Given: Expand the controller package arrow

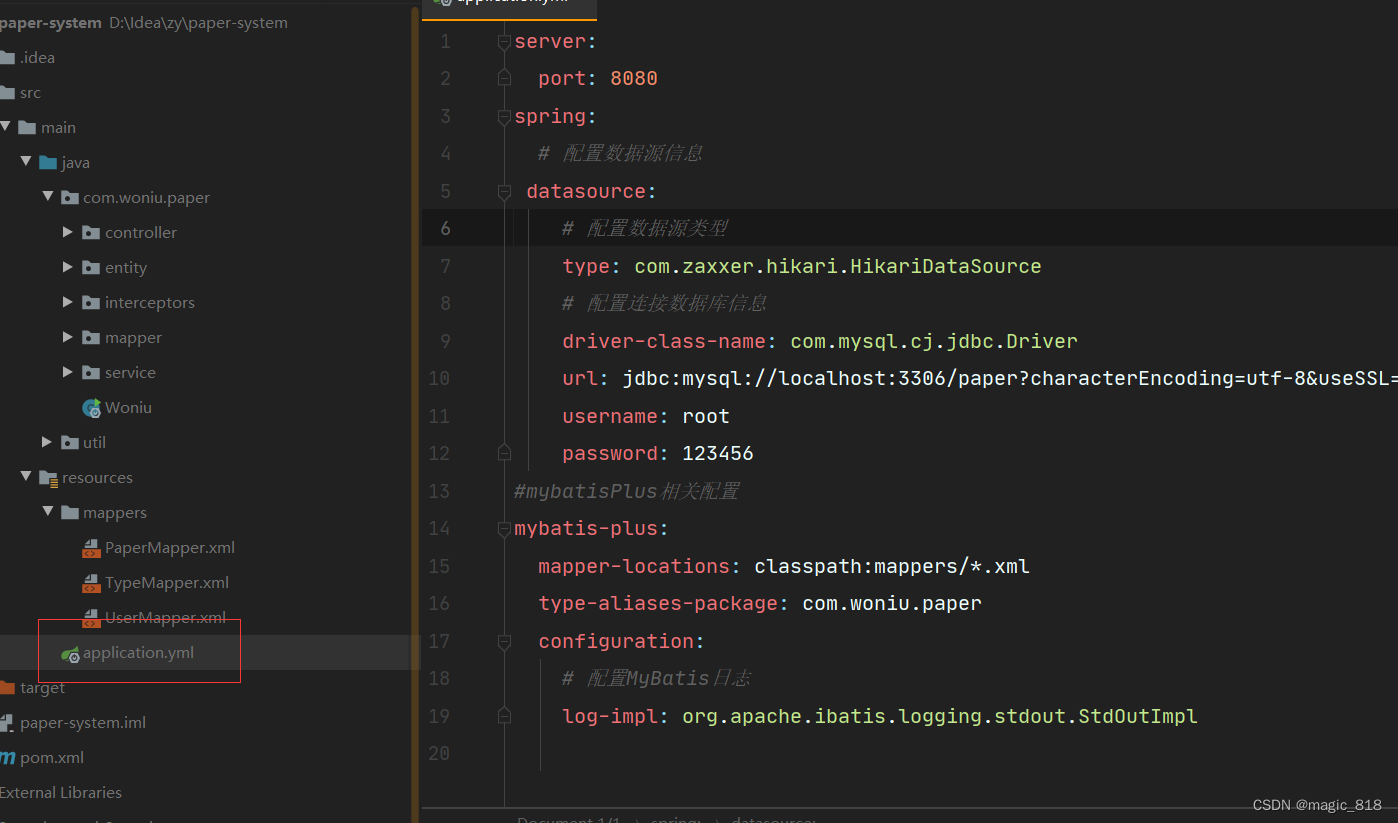Looking at the screenshot, I should [68, 232].
